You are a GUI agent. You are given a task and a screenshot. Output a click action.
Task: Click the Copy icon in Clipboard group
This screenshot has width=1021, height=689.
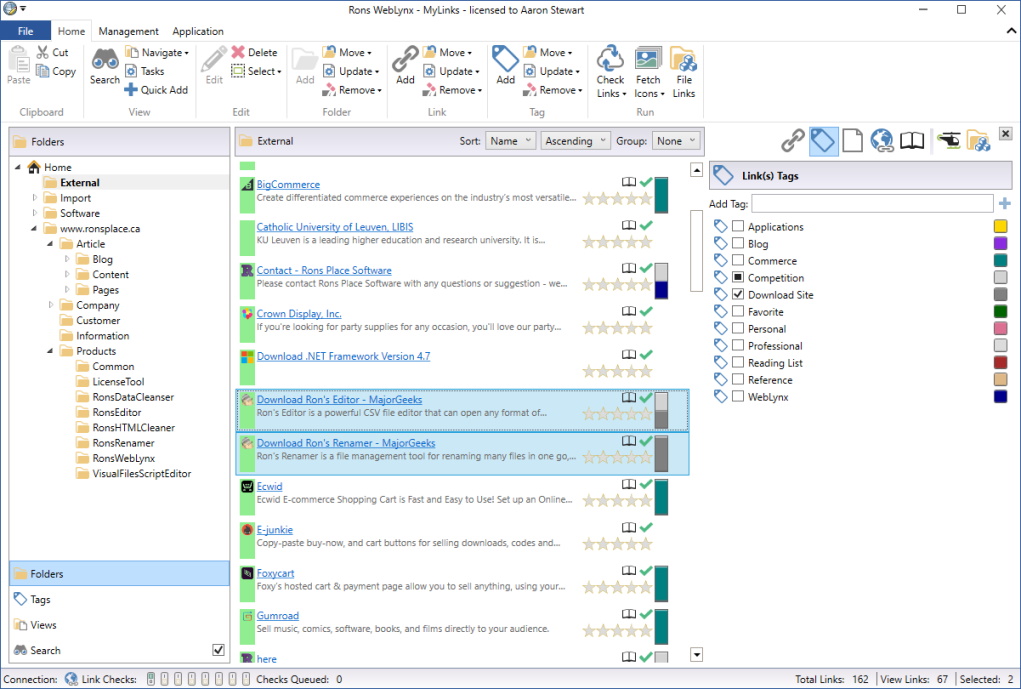(43, 71)
